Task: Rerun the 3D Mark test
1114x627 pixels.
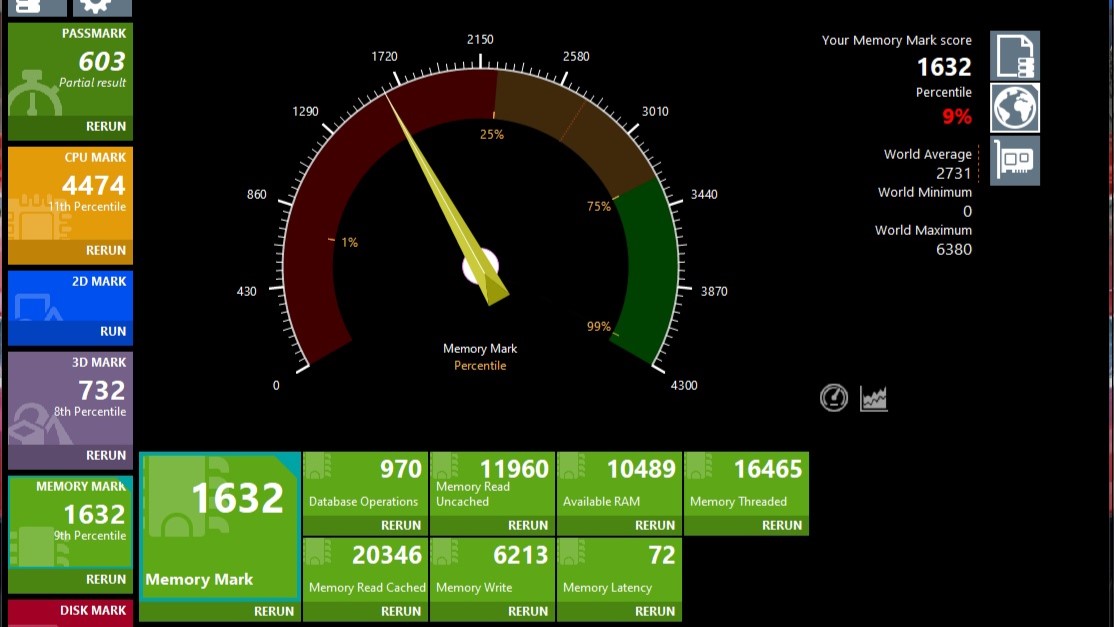Action: click(x=106, y=455)
